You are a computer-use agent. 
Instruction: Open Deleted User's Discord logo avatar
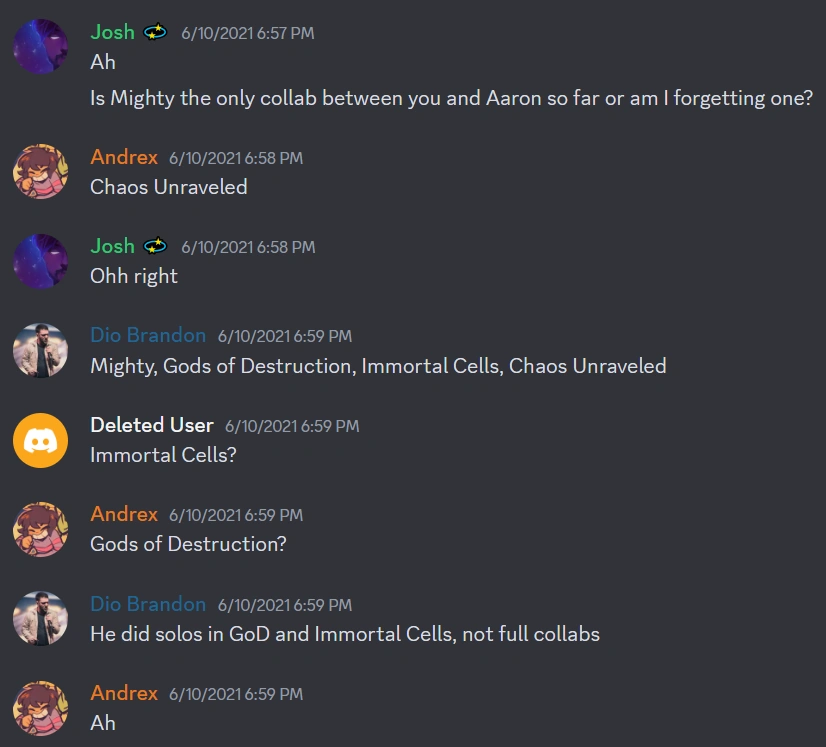pos(41,439)
